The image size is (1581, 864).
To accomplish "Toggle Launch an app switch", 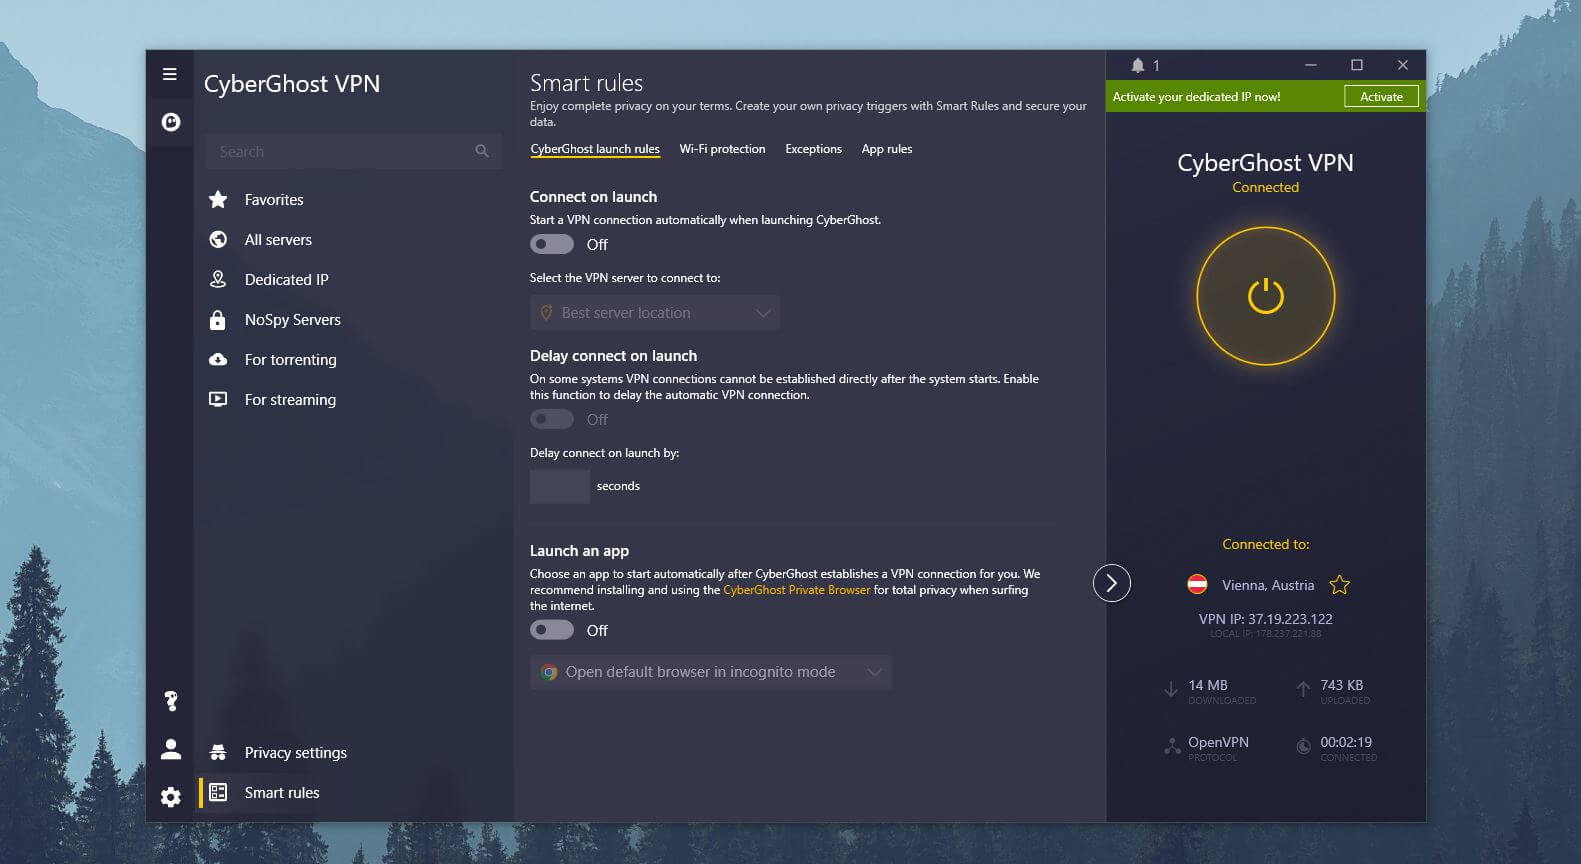I will (x=552, y=630).
